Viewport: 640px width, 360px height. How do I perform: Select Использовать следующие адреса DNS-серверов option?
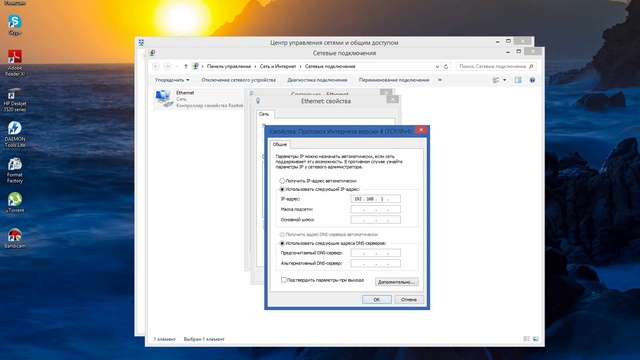coord(282,243)
